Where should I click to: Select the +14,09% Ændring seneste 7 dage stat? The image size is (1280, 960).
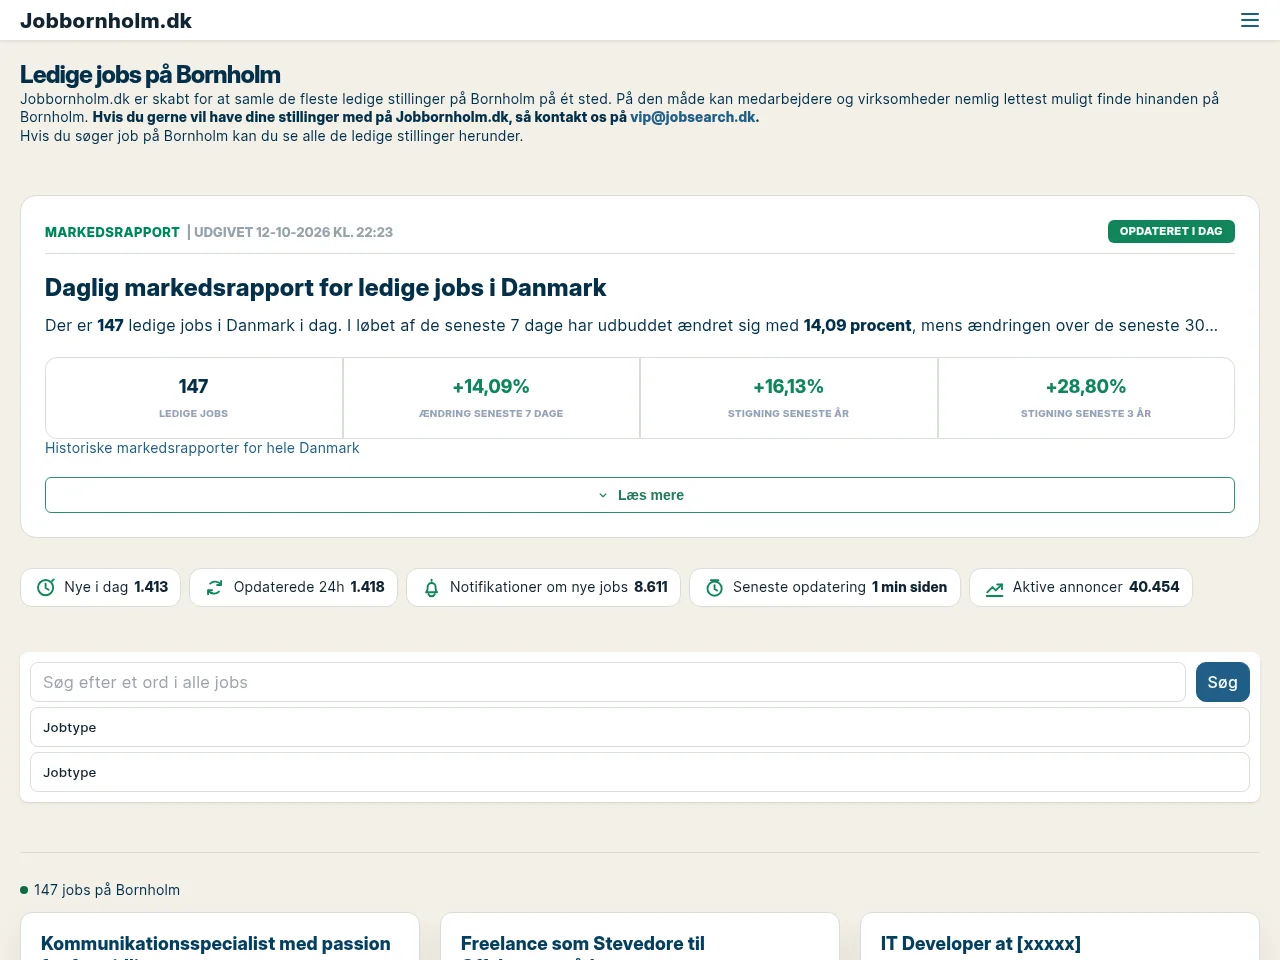tap(491, 398)
